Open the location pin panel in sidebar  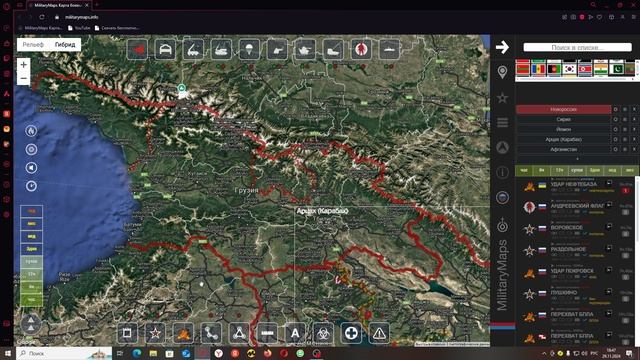(x=502, y=72)
